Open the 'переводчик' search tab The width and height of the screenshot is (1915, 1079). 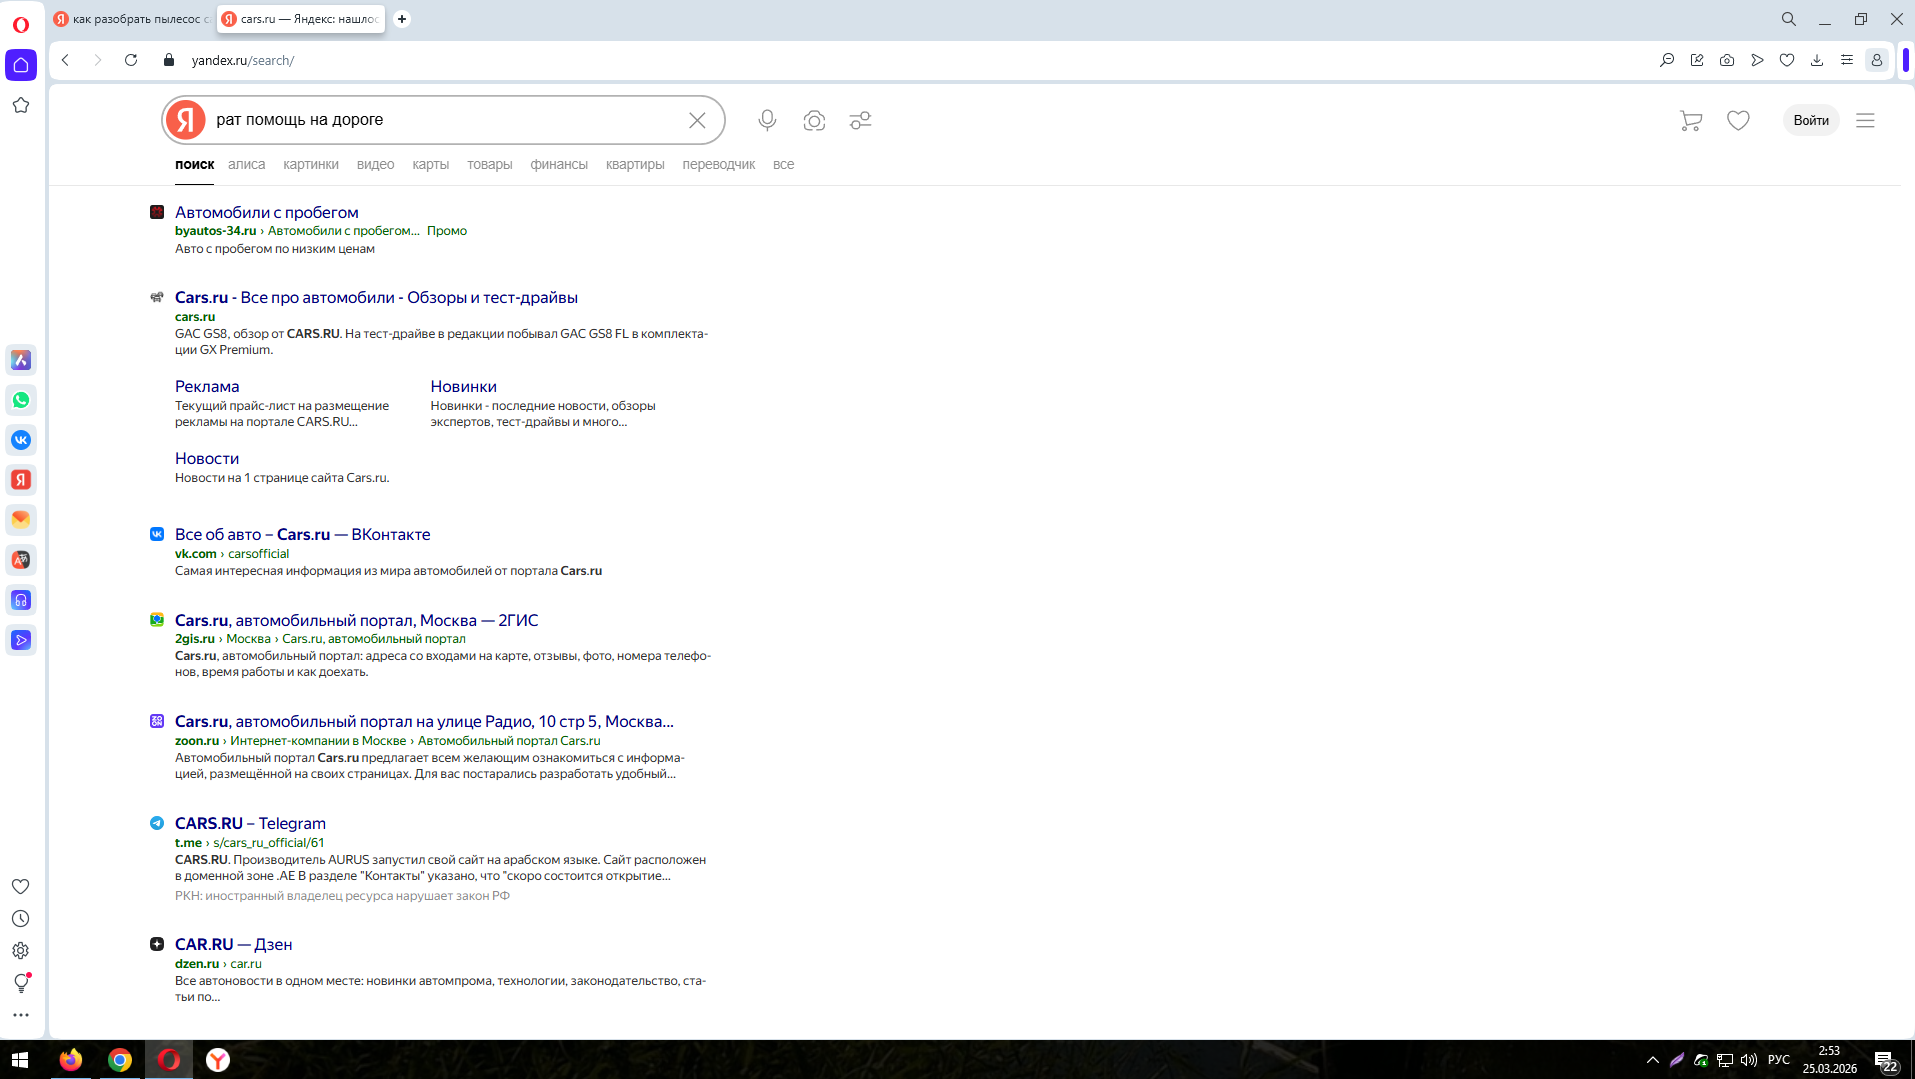coord(719,164)
